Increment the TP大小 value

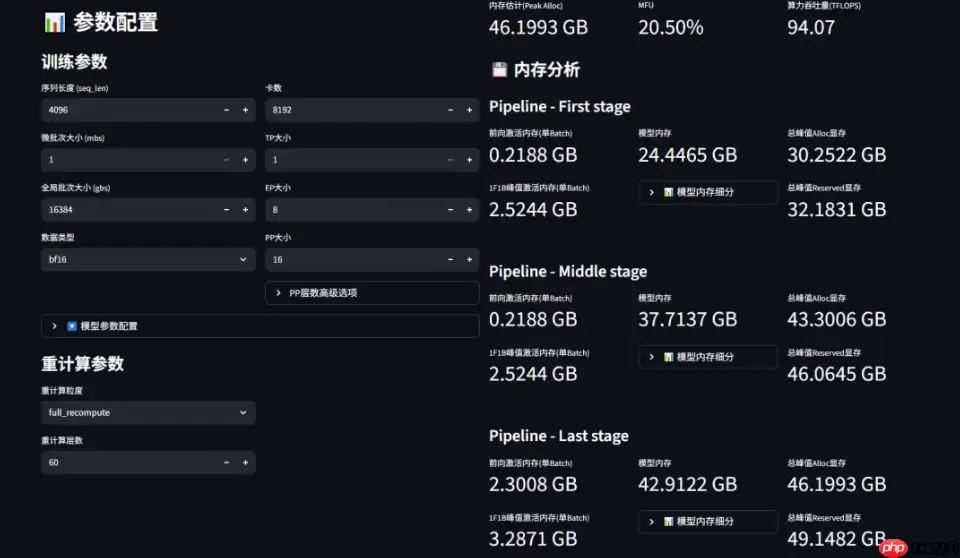(x=469, y=160)
